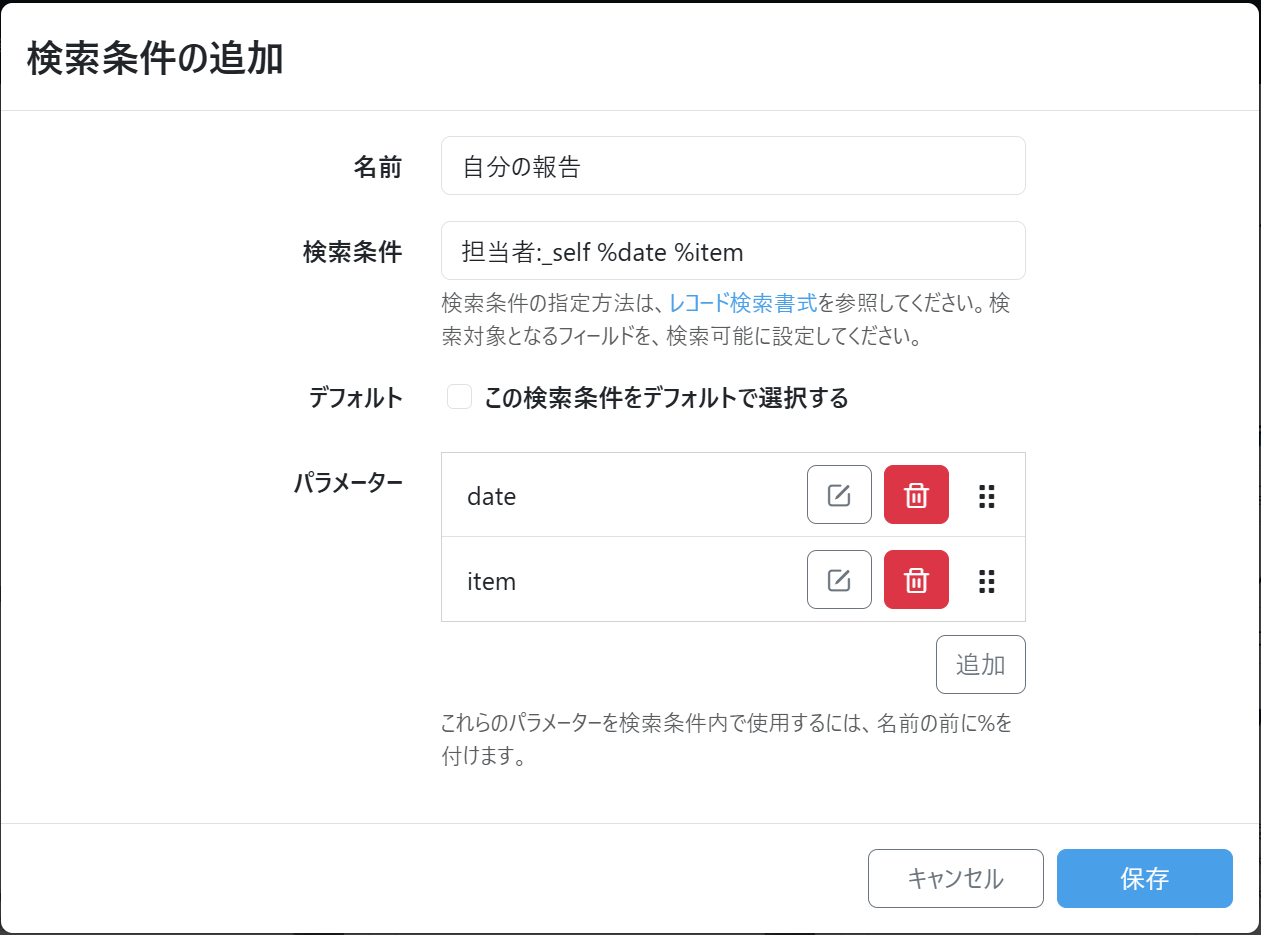The width and height of the screenshot is (1261, 935).
Task: Open the レコード検索書式 link
Action: (x=743, y=302)
